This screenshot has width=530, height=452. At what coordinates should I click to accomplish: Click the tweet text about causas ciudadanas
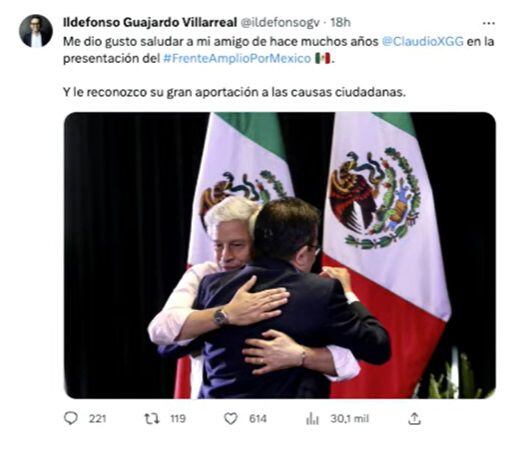pos(234,92)
